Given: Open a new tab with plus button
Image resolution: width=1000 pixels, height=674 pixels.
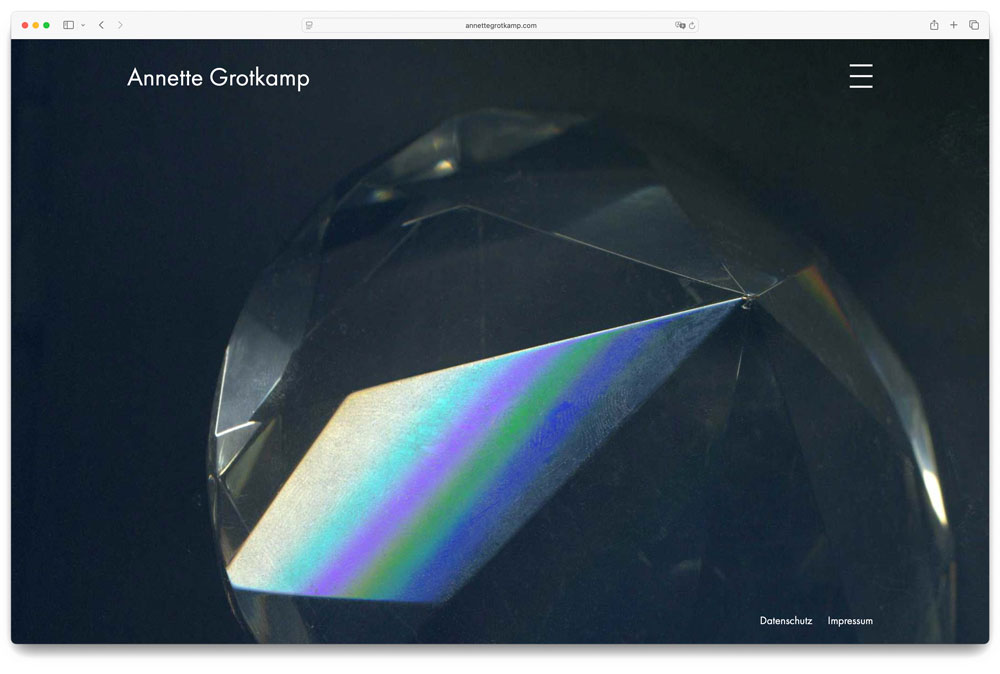Looking at the screenshot, I should (x=954, y=25).
